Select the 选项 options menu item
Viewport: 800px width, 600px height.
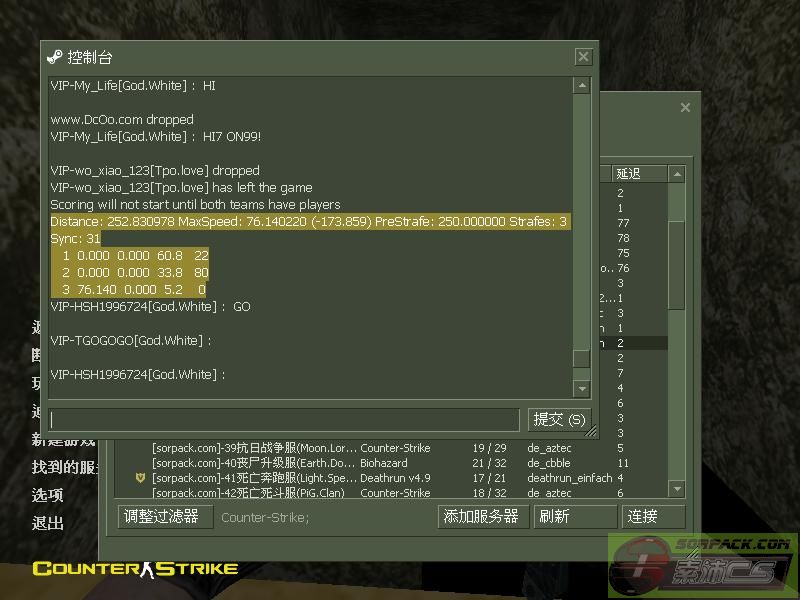pos(48,495)
